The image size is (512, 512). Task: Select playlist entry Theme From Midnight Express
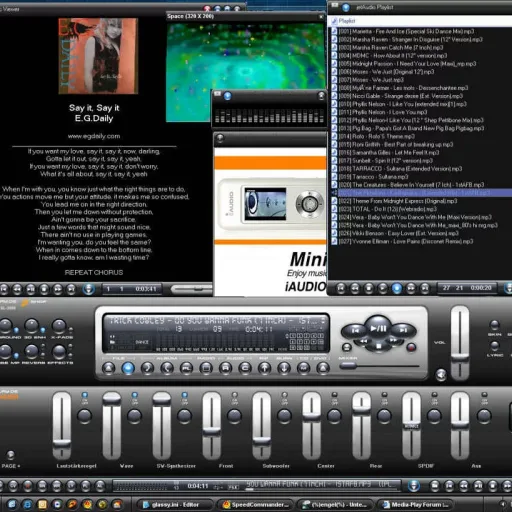point(398,201)
